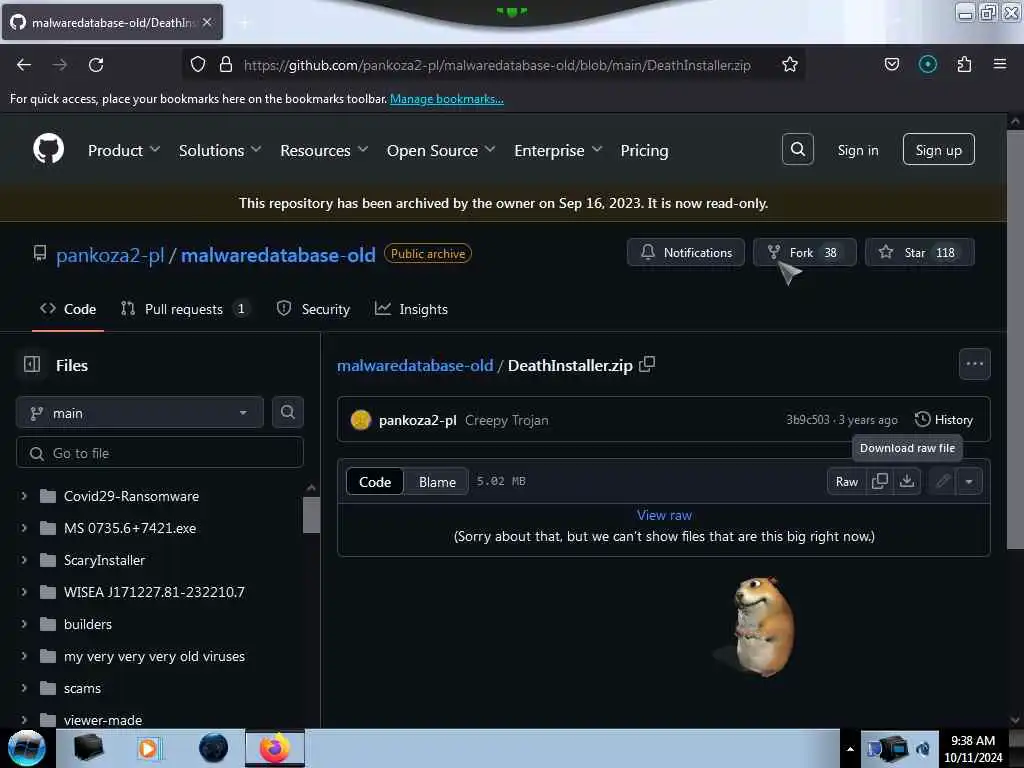Open the Security tab

[313, 309]
